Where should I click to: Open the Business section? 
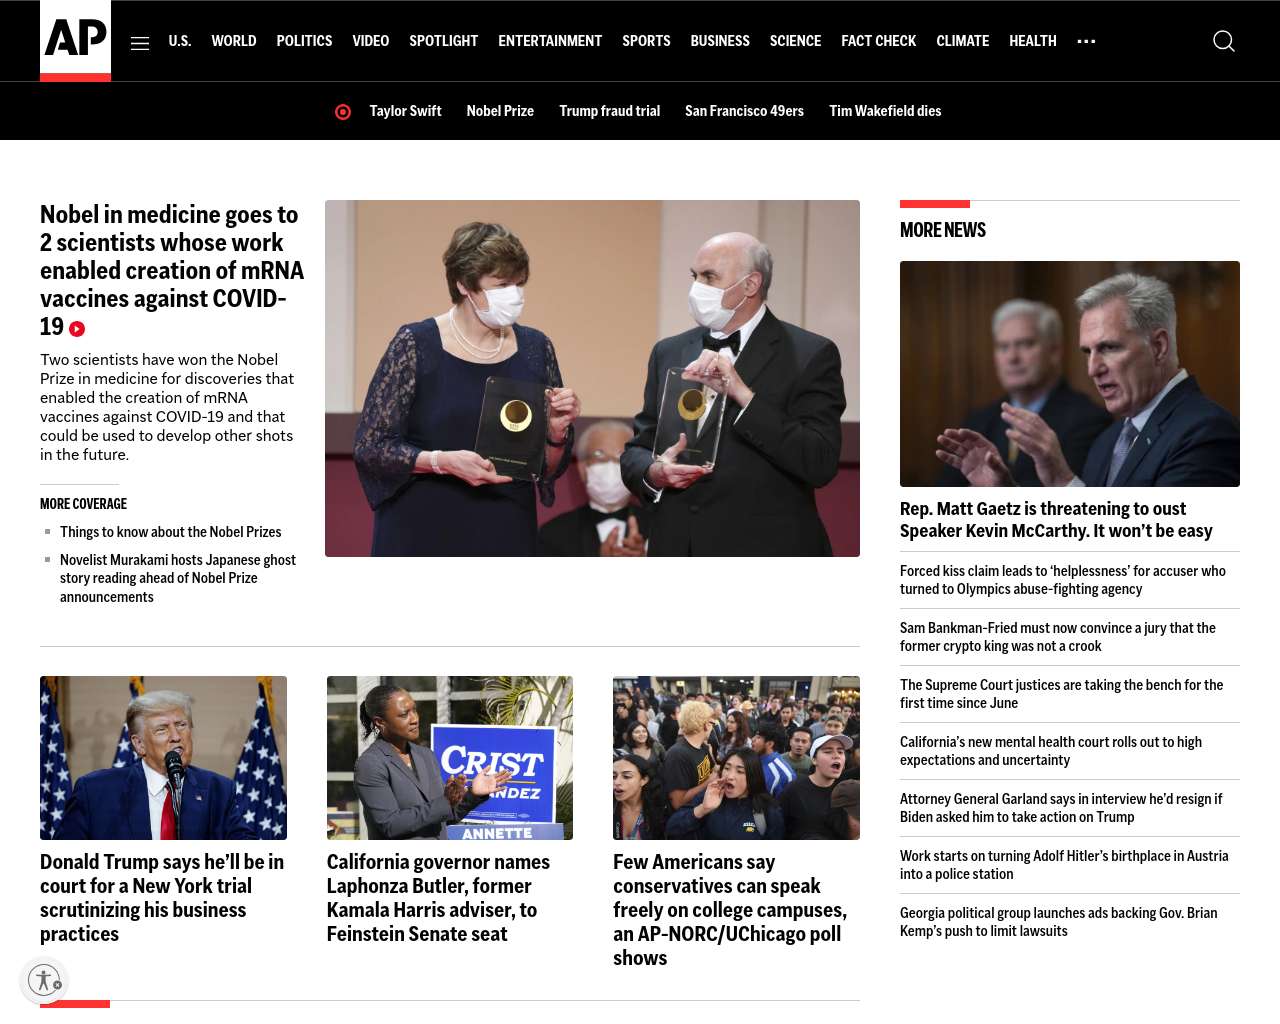pyautogui.click(x=720, y=41)
